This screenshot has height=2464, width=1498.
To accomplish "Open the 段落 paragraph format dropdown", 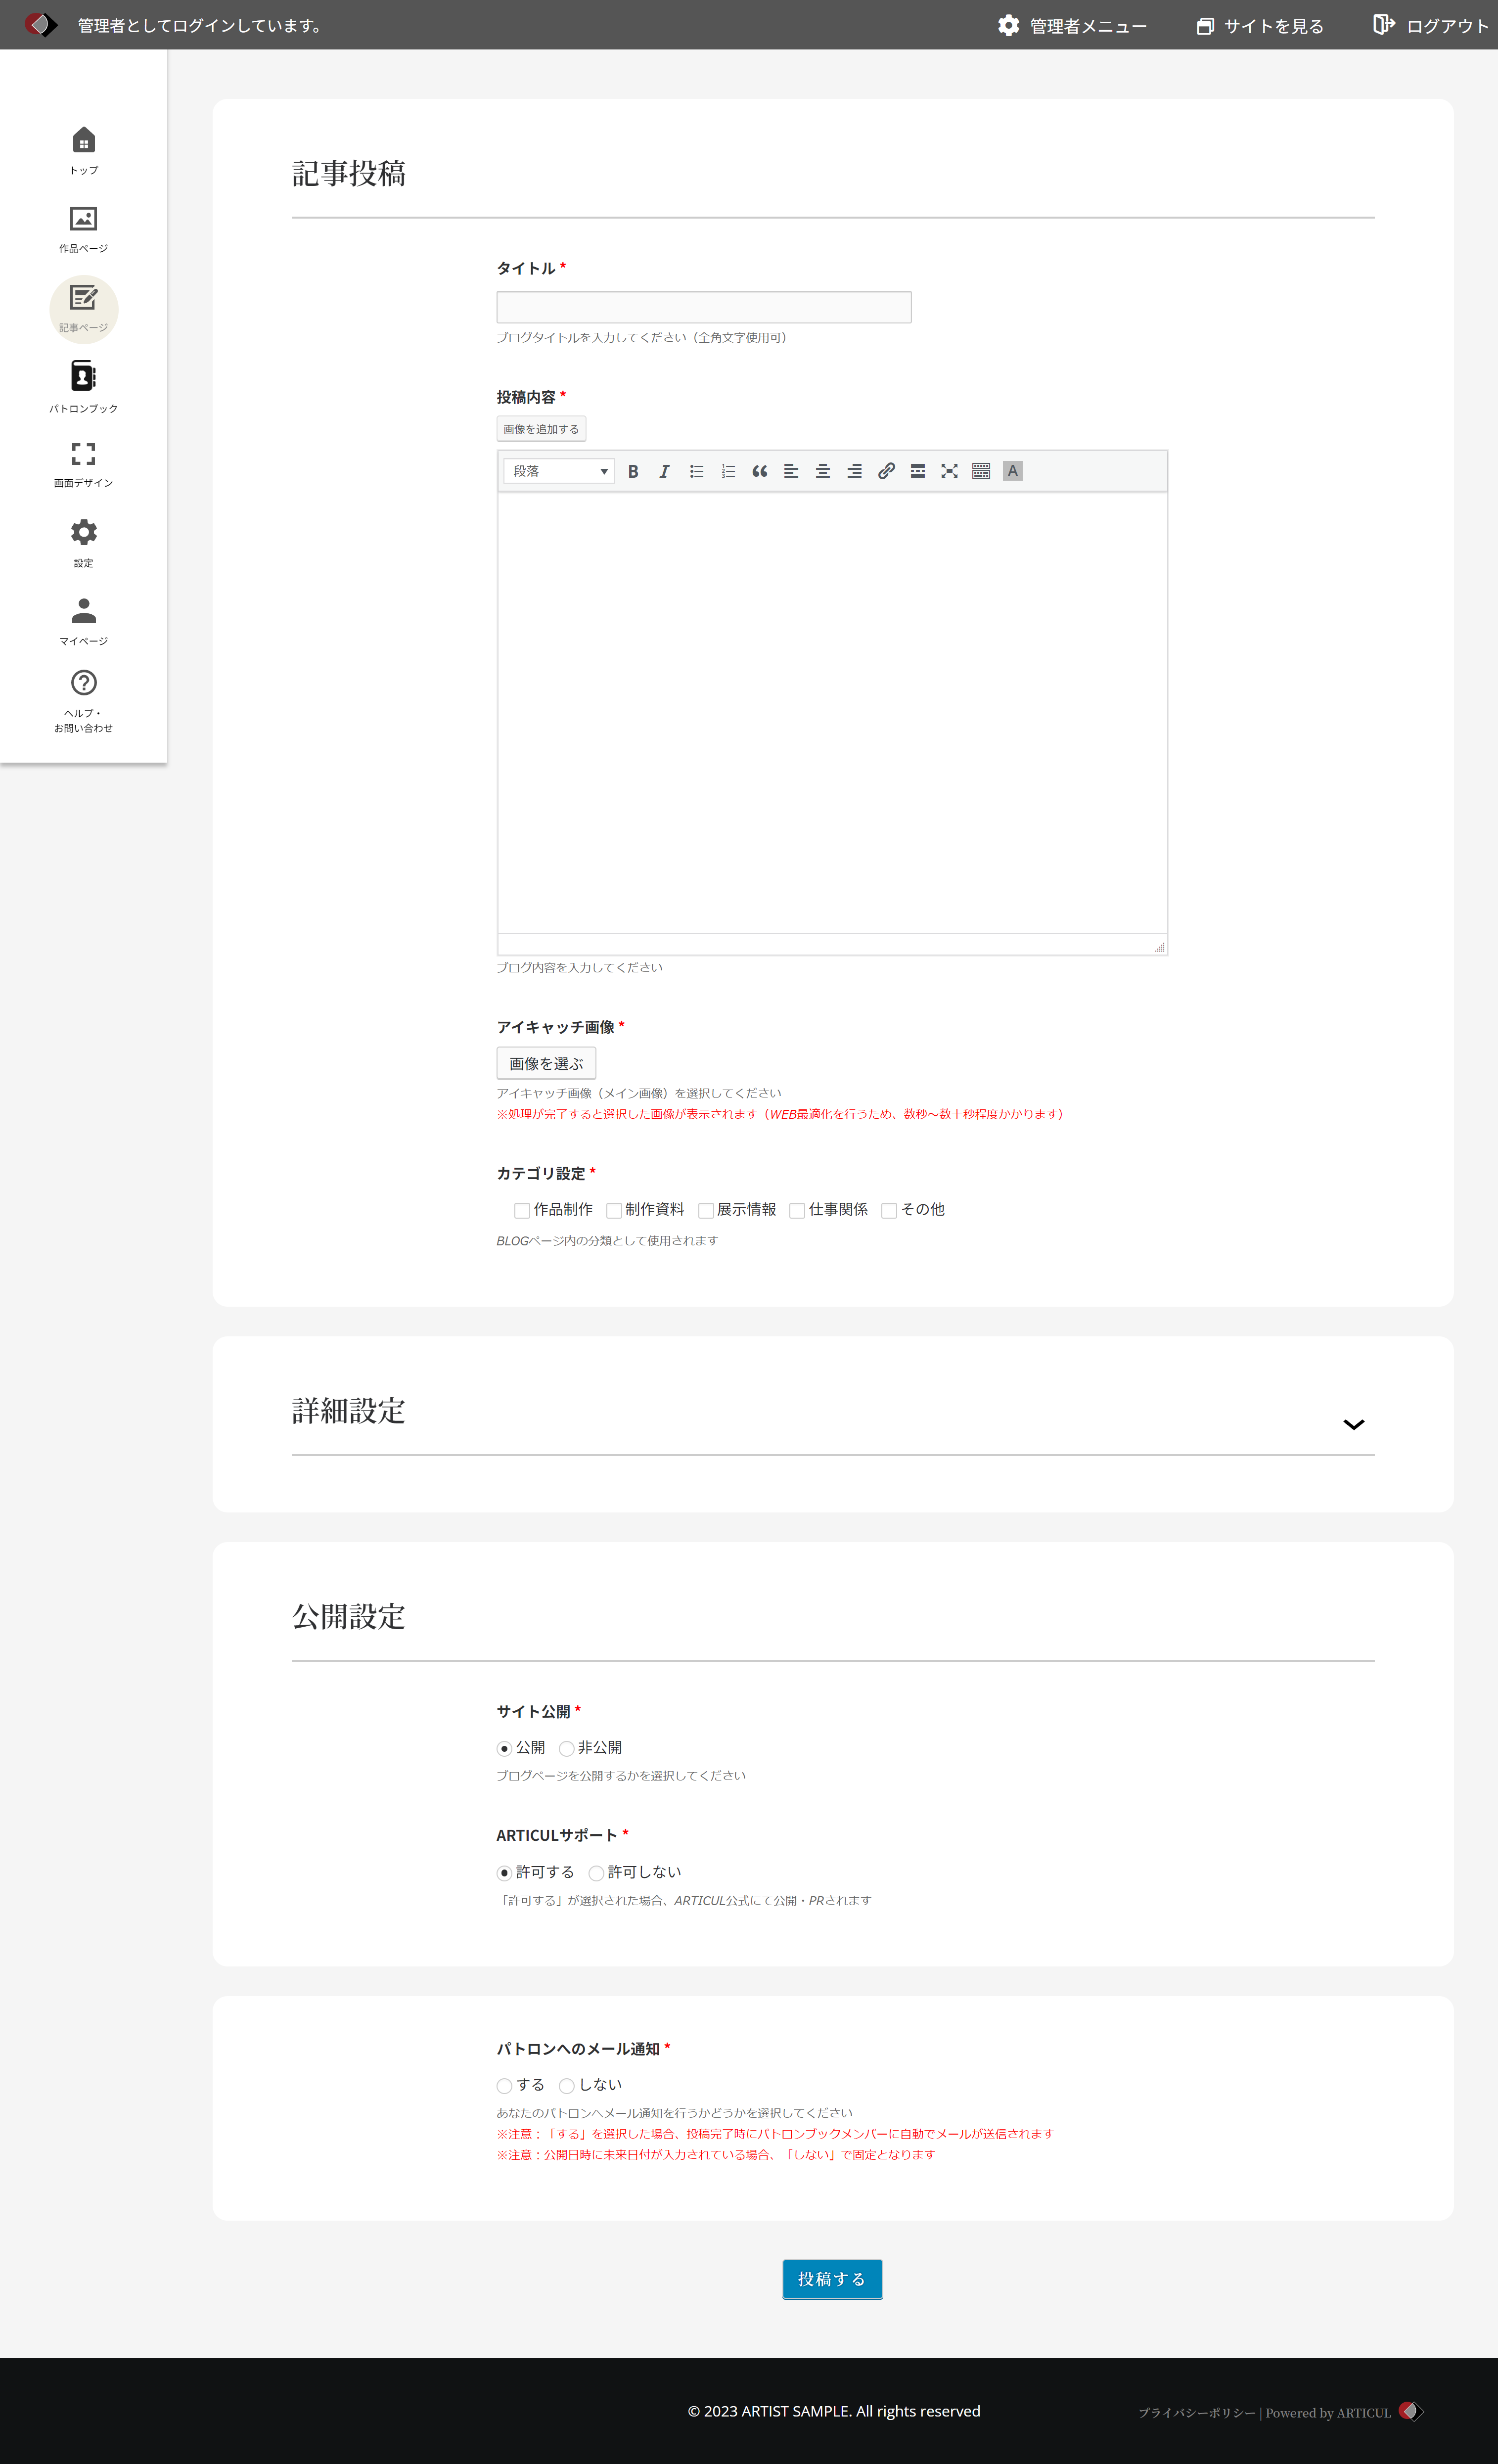I will click(559, 471).
